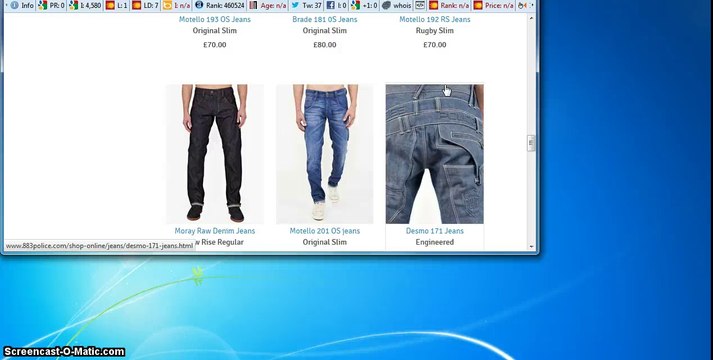Click the SEMrush Rank: n/a item
Viewport: 713px width, 360px height.
pyautogui.click(x=449, y=5)
